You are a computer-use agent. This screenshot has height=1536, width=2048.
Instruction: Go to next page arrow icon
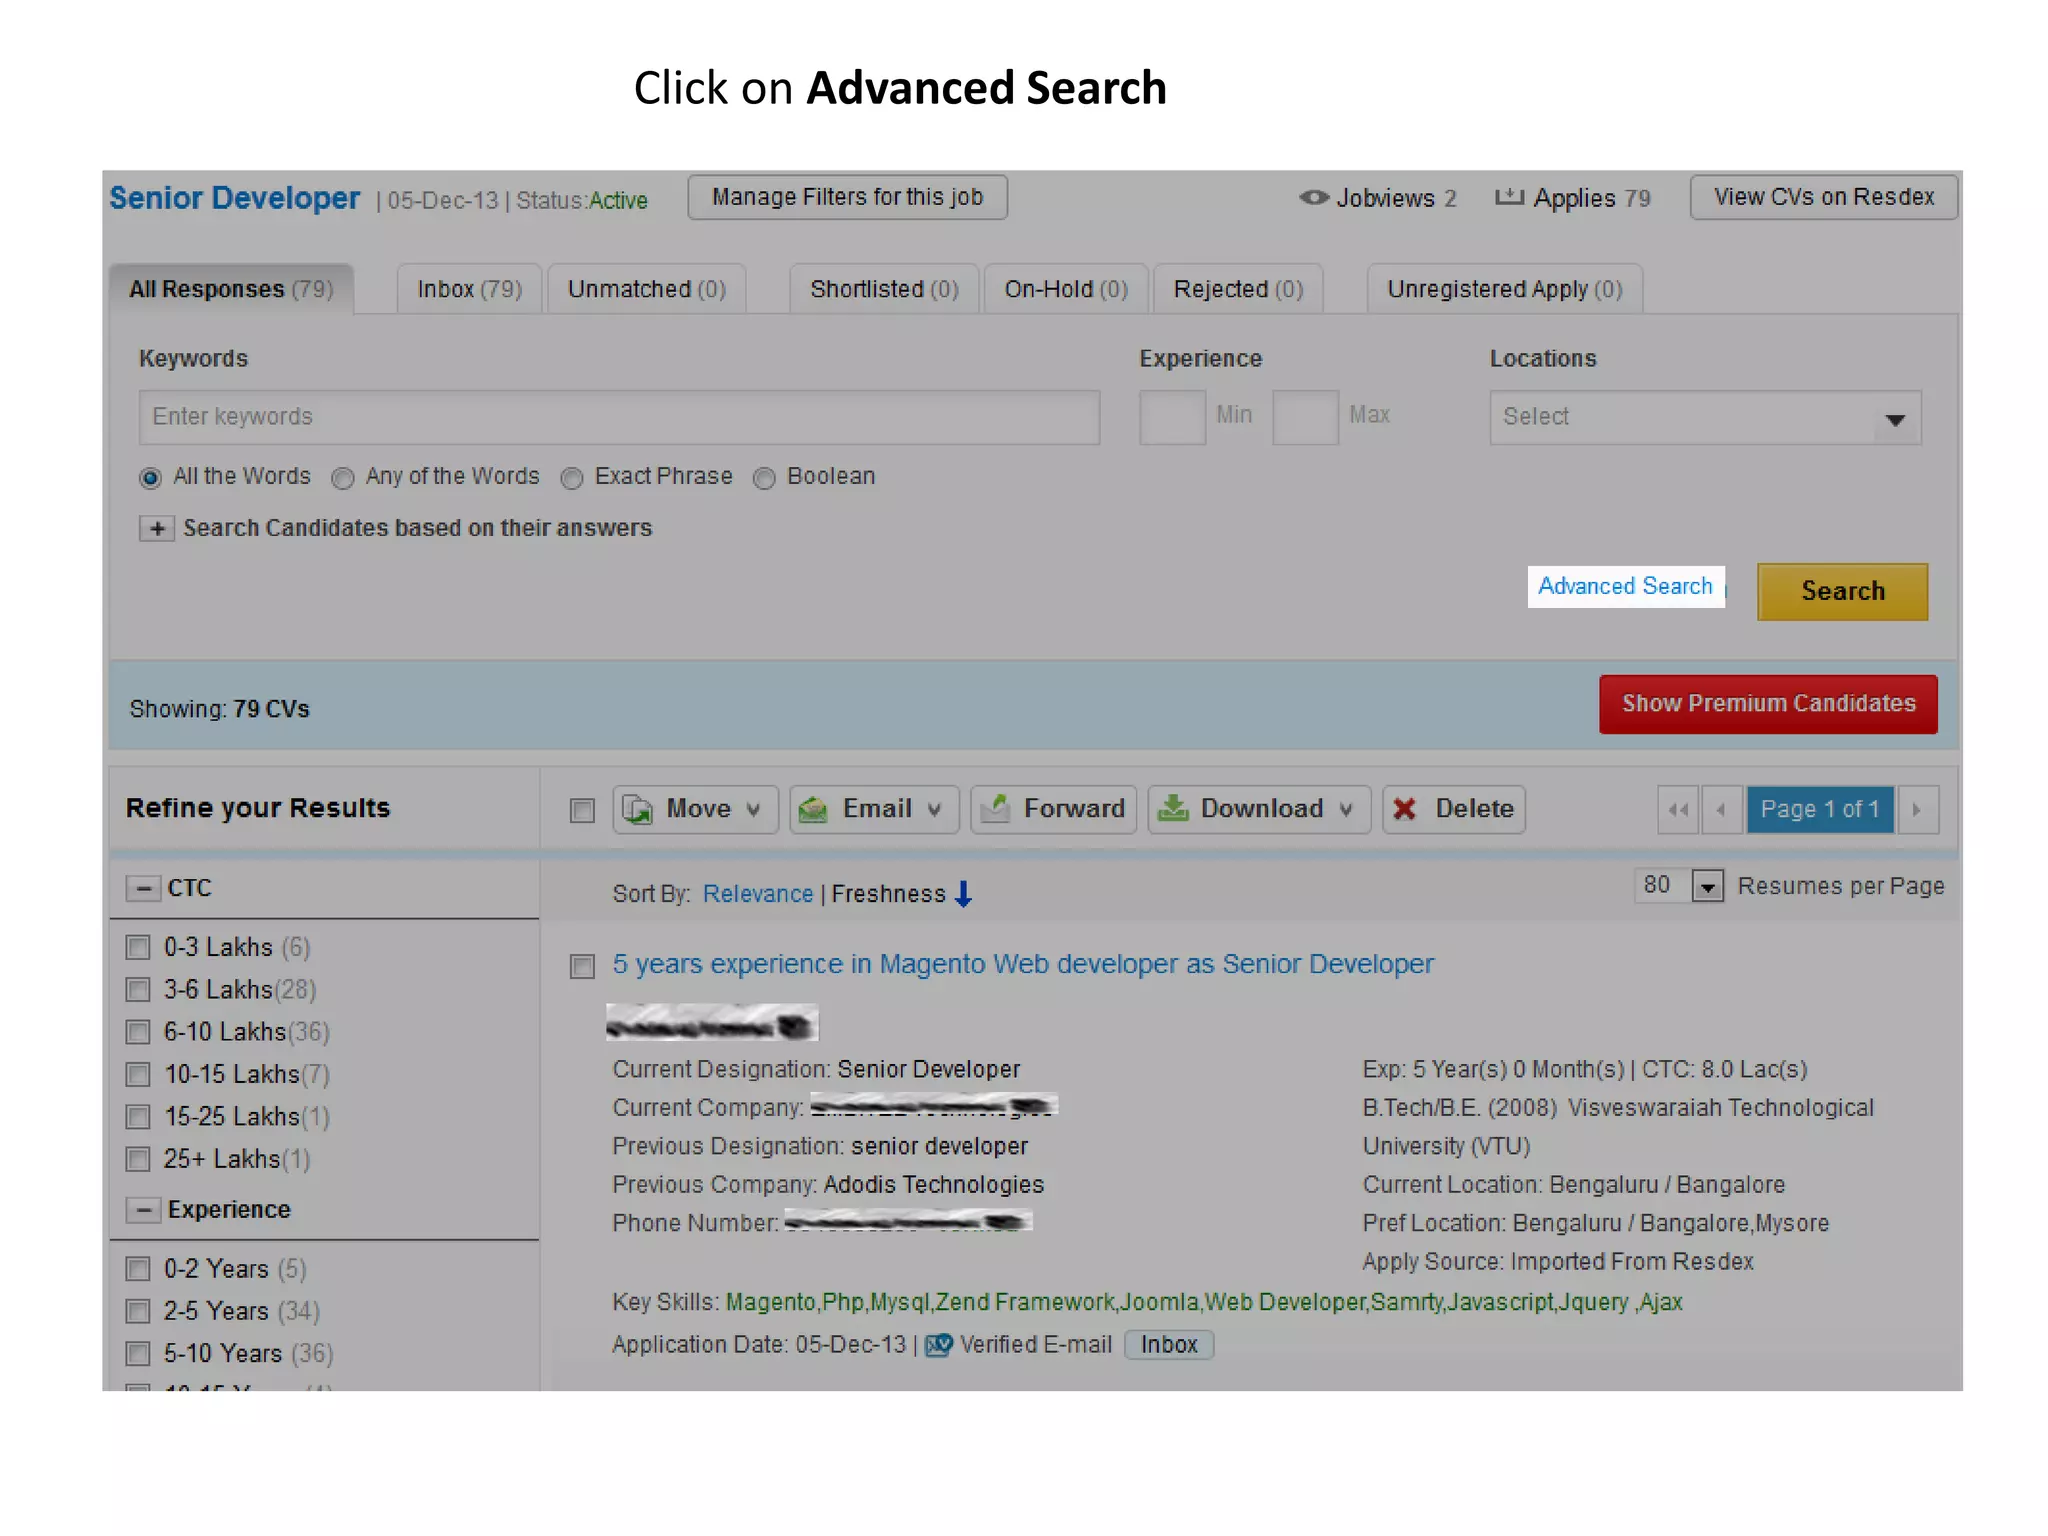(1917, 810)
